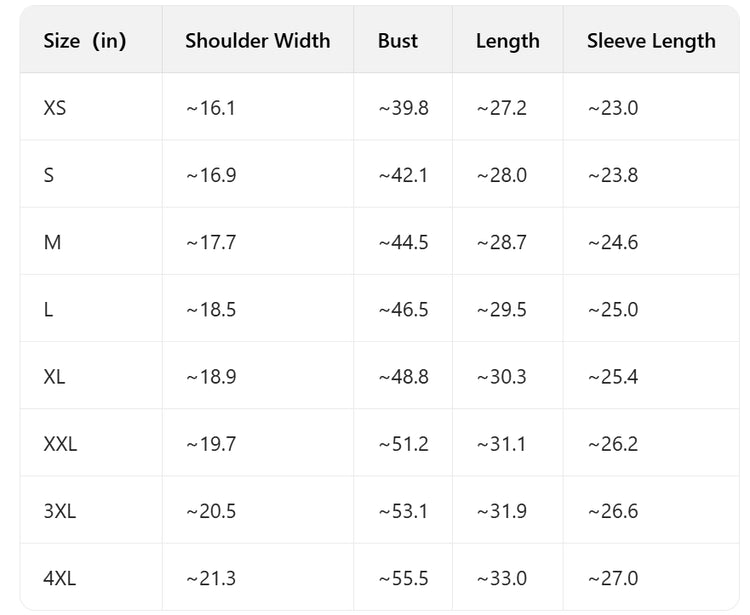Click the ~27.0 sleeve length value

point(612,578)
